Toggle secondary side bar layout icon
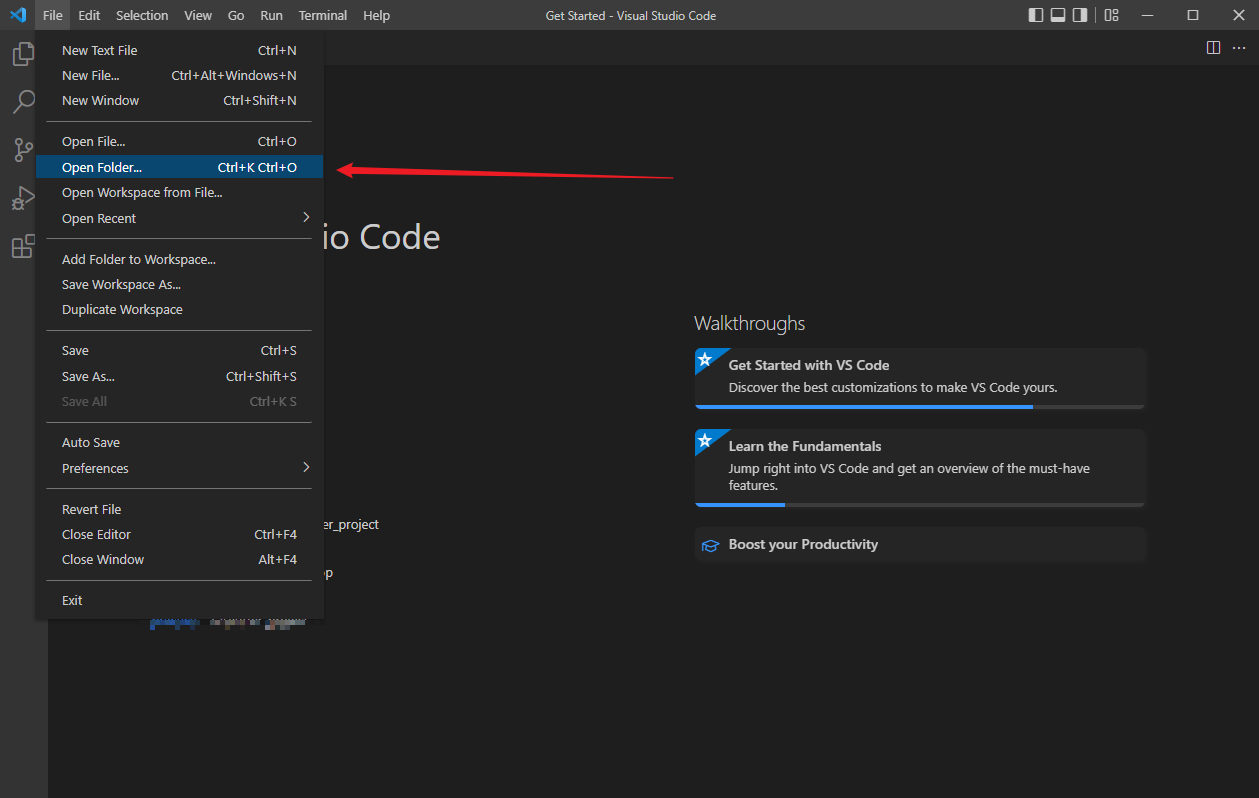 1080,15
